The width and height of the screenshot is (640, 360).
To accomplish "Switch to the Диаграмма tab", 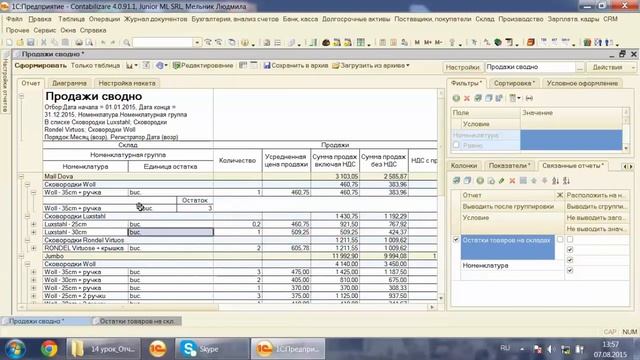I will (69, 83).
